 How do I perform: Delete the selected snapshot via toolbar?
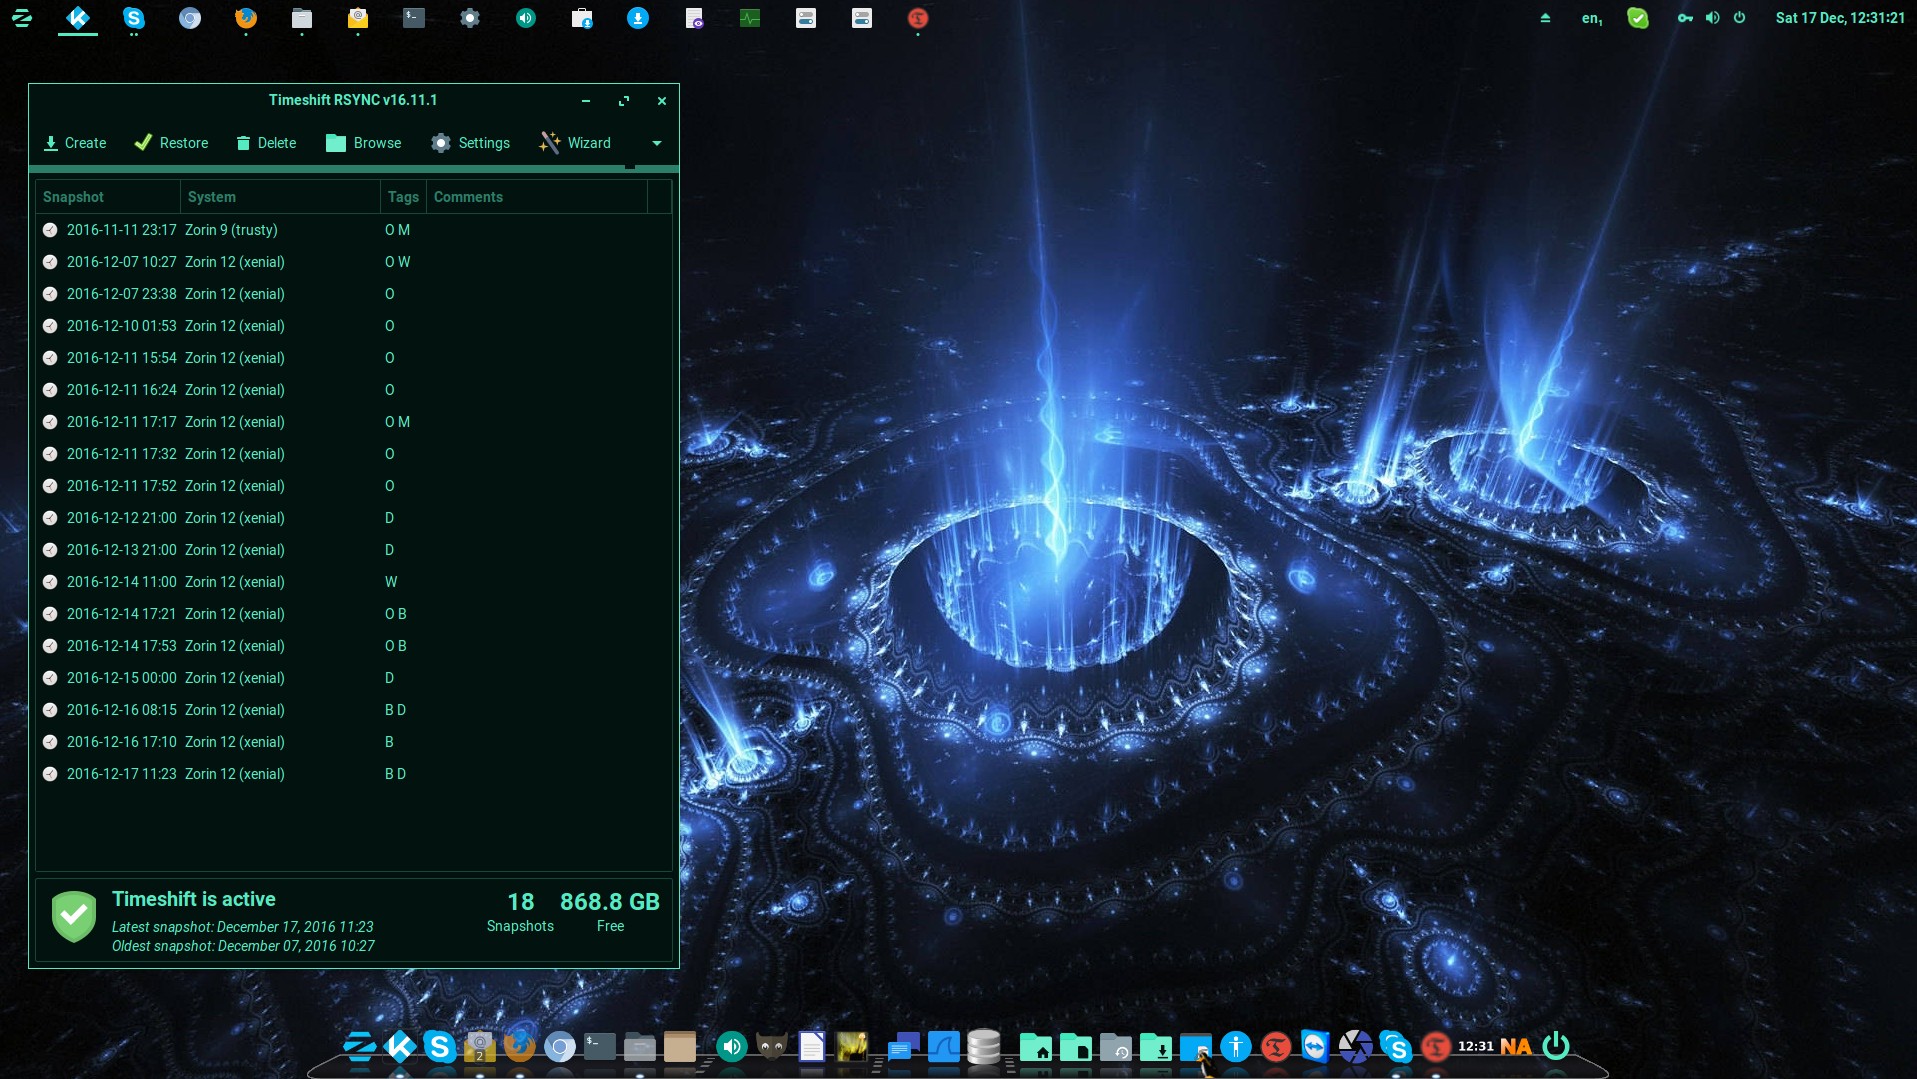[x=266, y=143]
